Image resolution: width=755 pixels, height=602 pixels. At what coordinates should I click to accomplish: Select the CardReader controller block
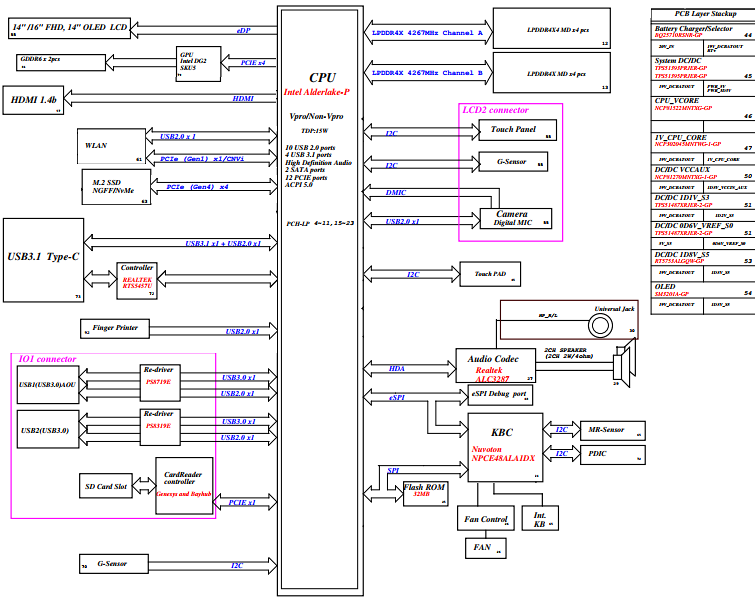[184, 485]
